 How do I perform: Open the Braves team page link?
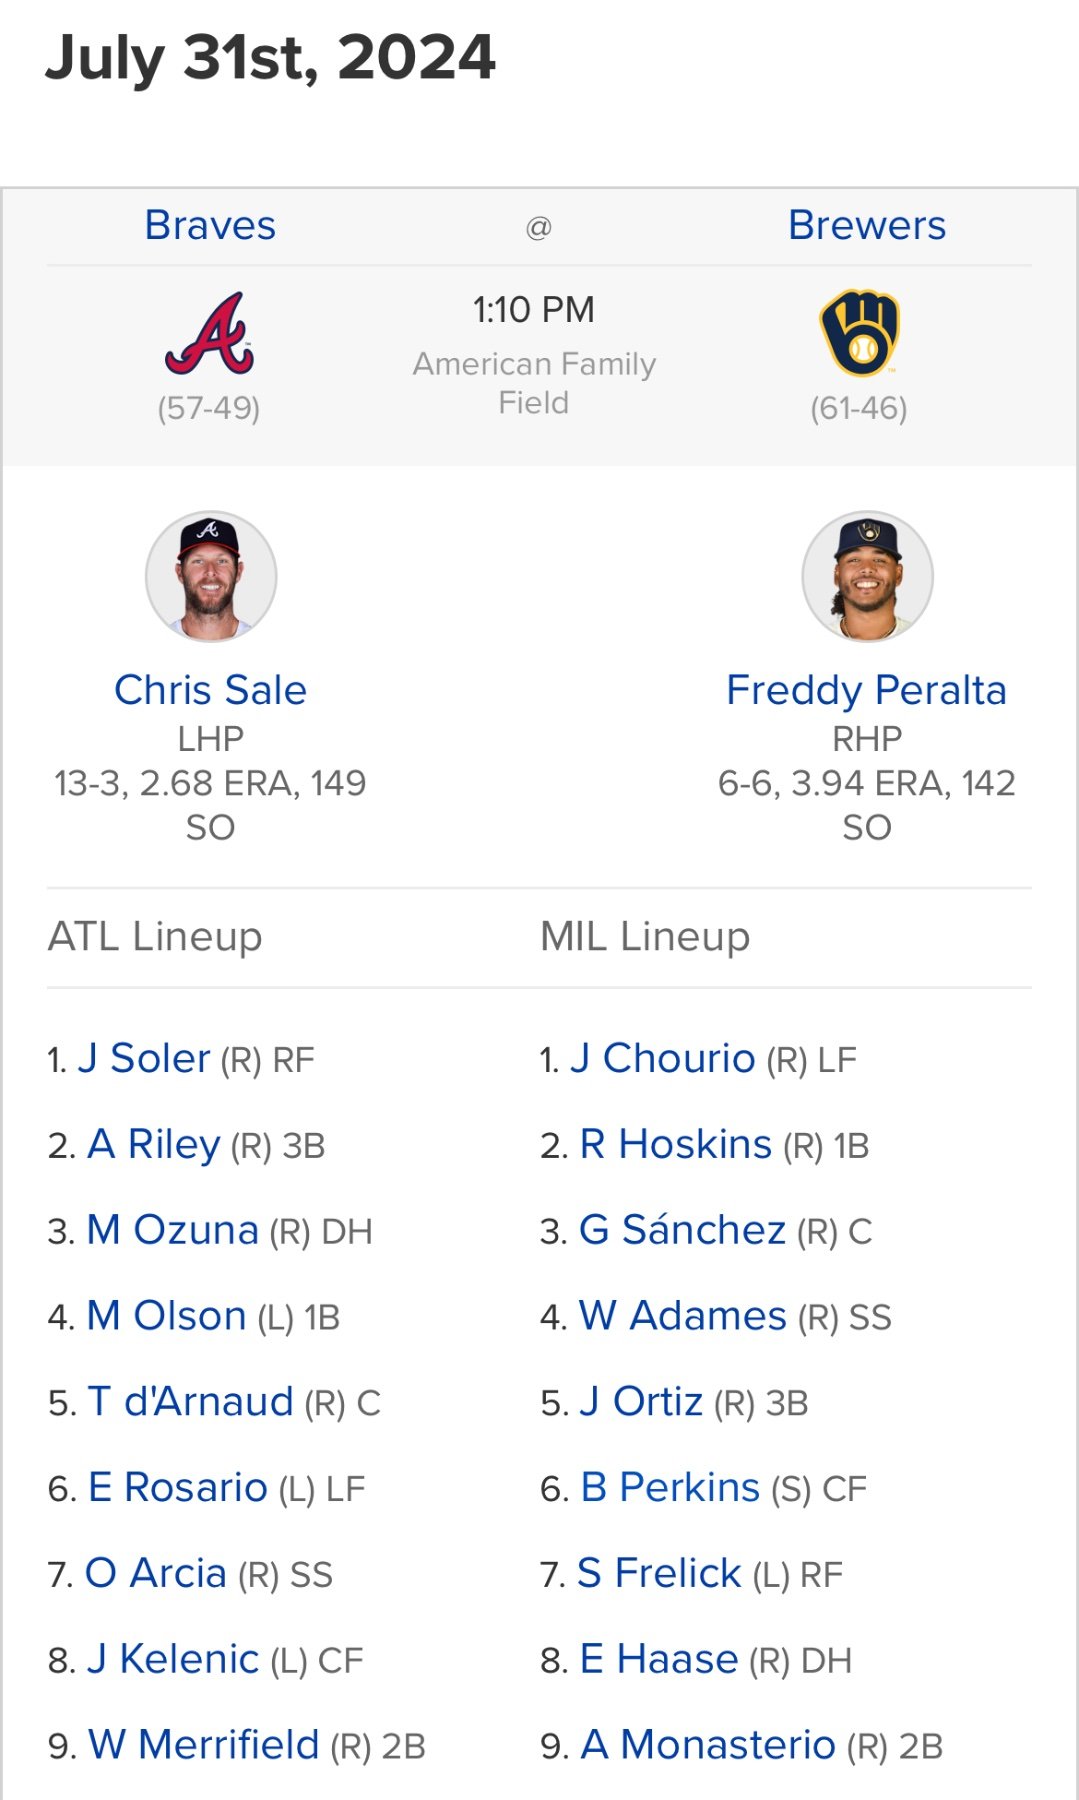pyautogui.click(x=210, y=226)
